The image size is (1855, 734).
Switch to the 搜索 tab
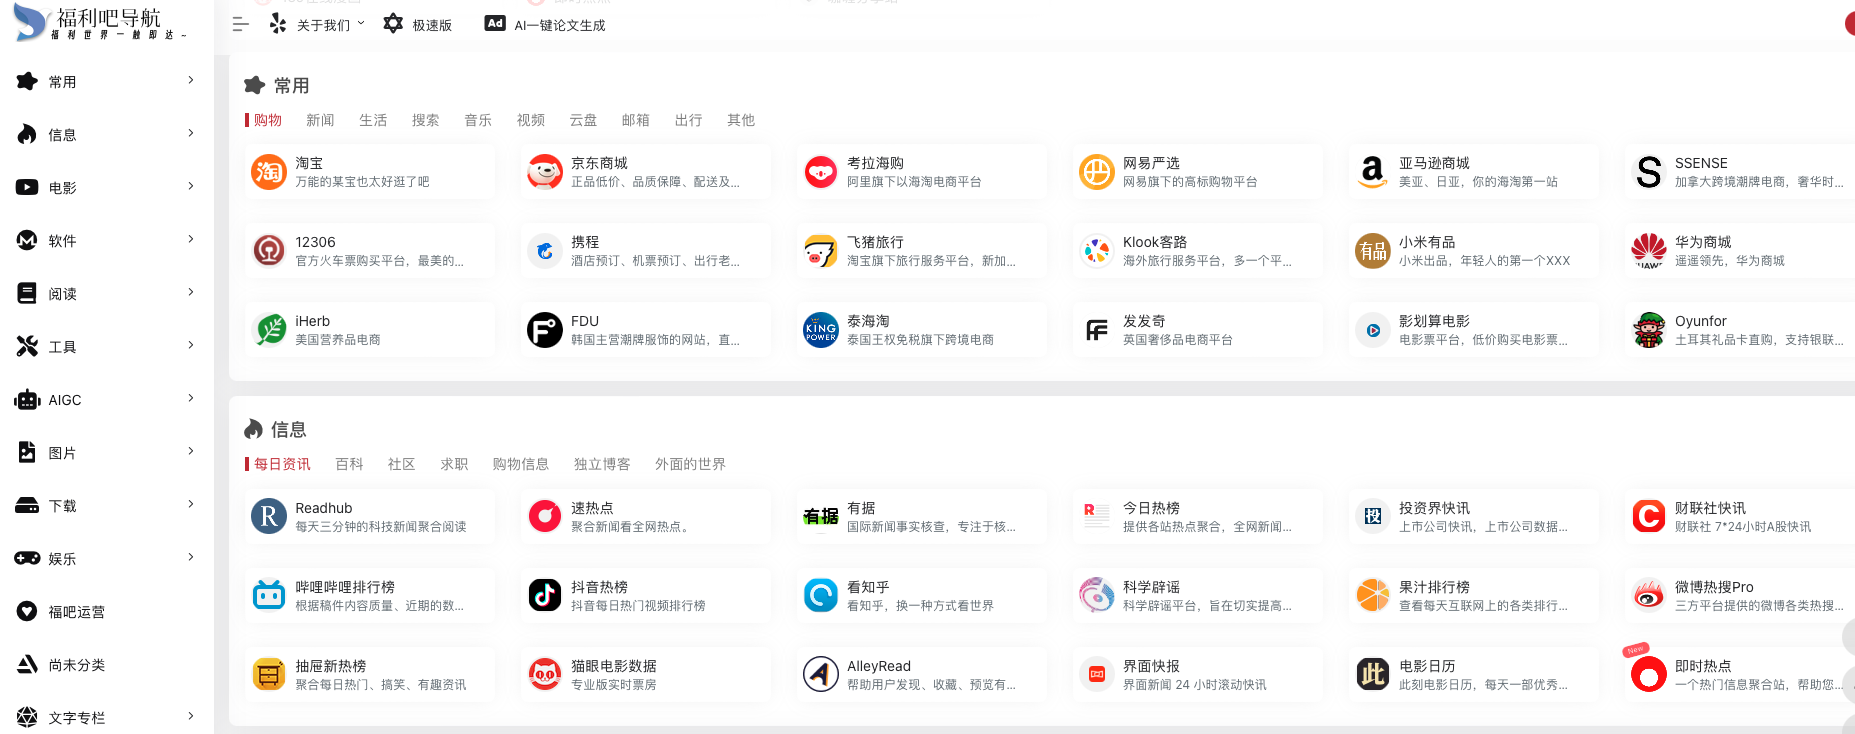click(x=425, y=120)
